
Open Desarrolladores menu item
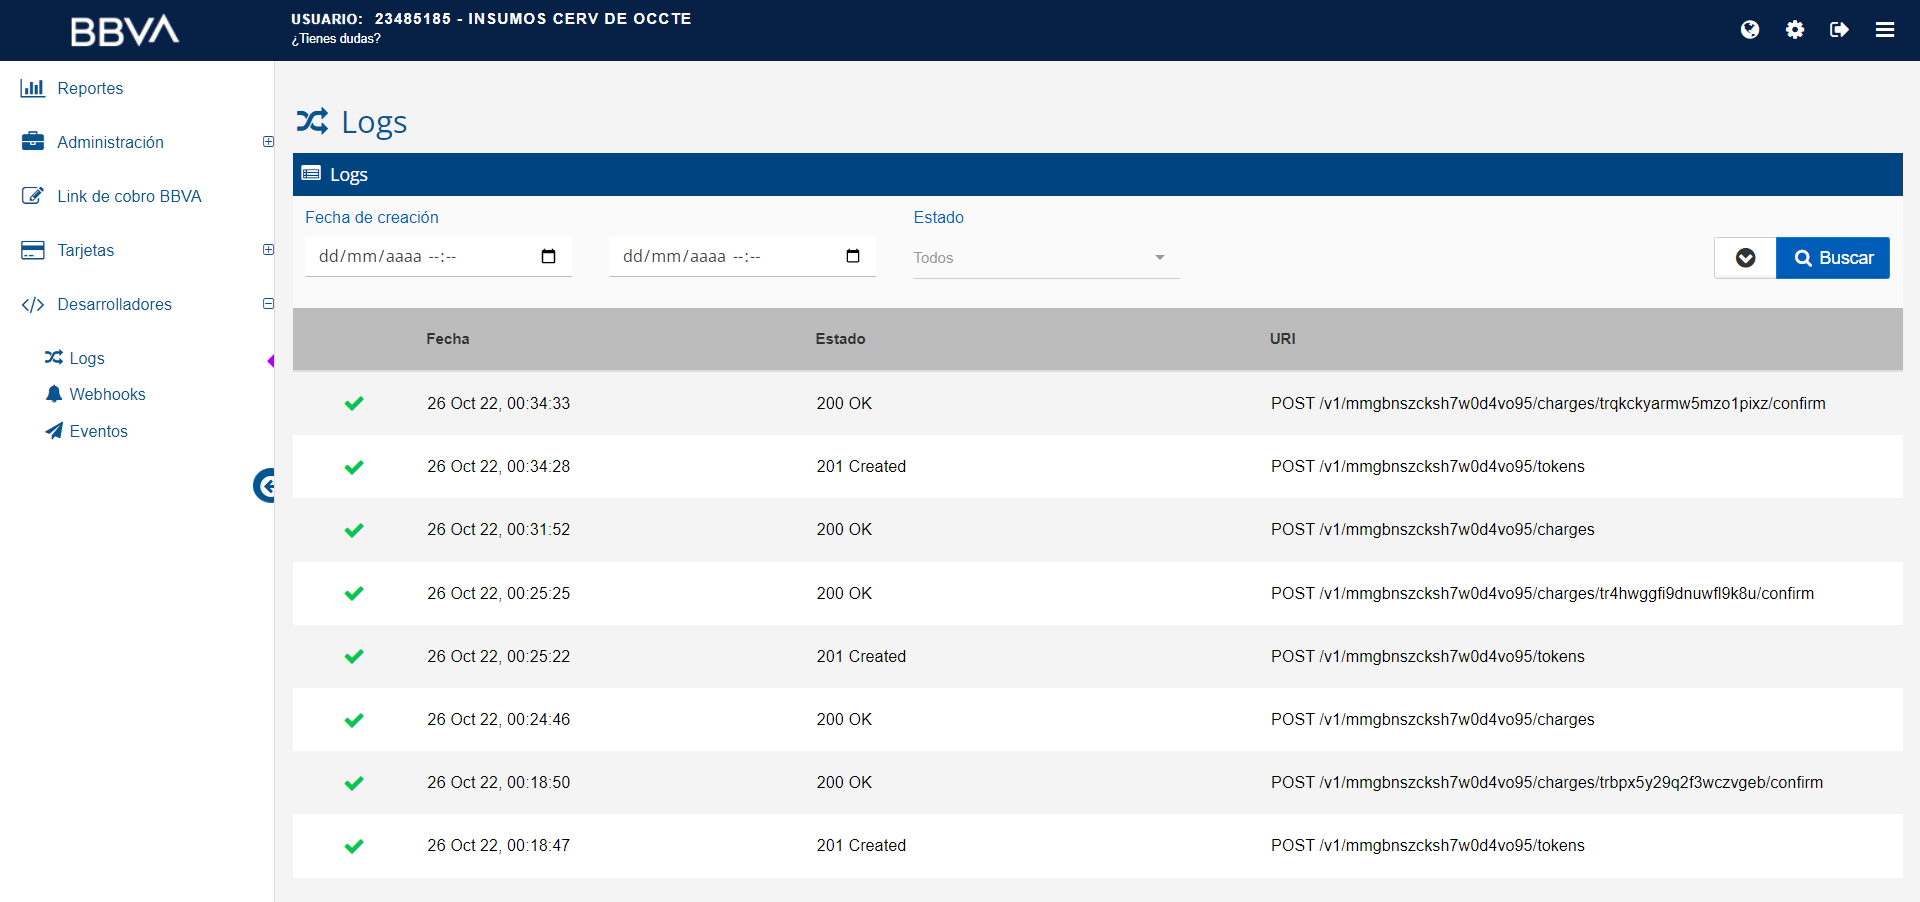point(114,304)
